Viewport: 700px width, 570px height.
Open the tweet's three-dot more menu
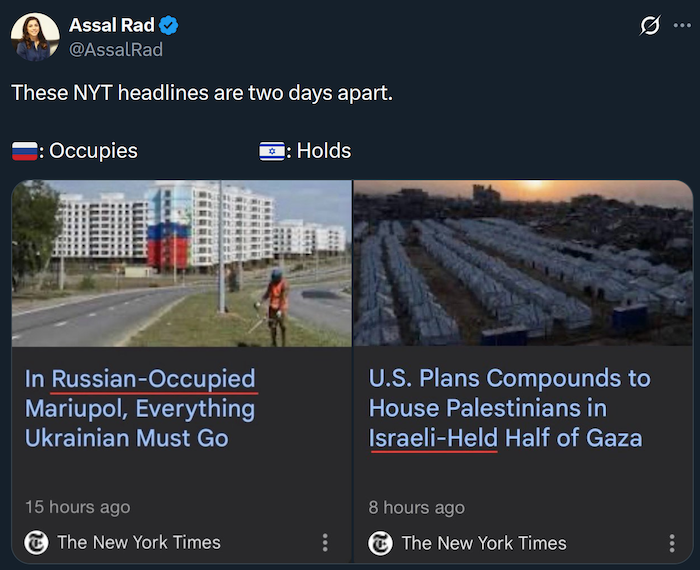683,26
